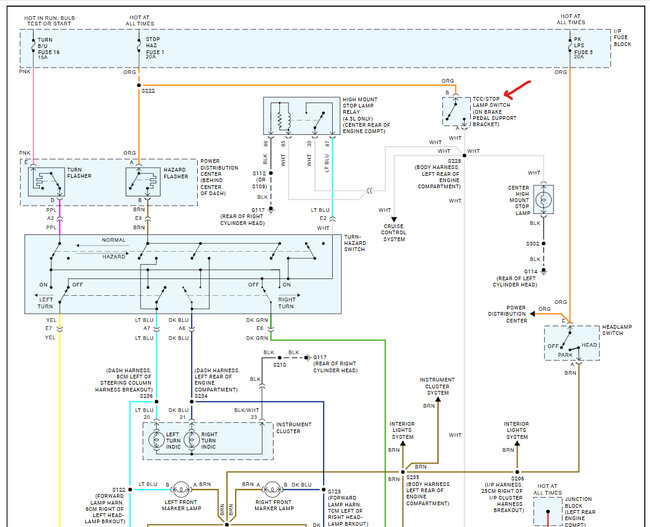Click the red hand-drawn arrow annotation
The width and height of the screenshot is (650, 527).
click(517, 90)
